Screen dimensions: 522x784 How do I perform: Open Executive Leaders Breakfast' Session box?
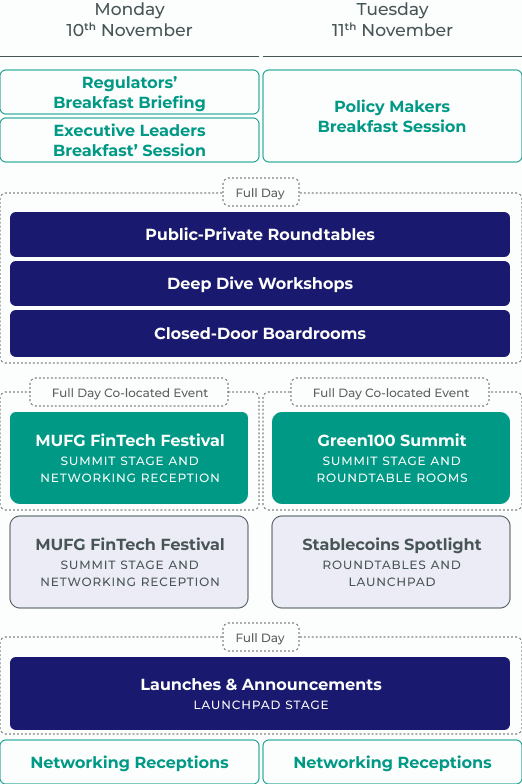tap(130, 140)
